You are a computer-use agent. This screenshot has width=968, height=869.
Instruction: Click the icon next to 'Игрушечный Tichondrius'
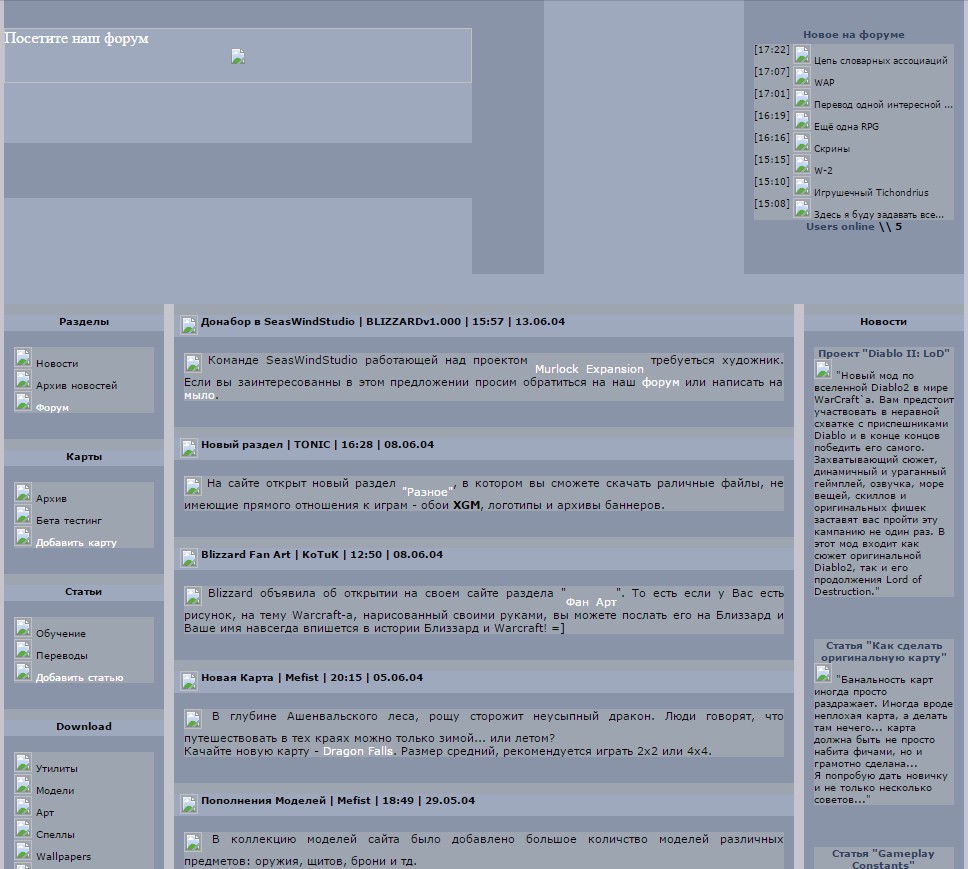[x=802, y=186]
